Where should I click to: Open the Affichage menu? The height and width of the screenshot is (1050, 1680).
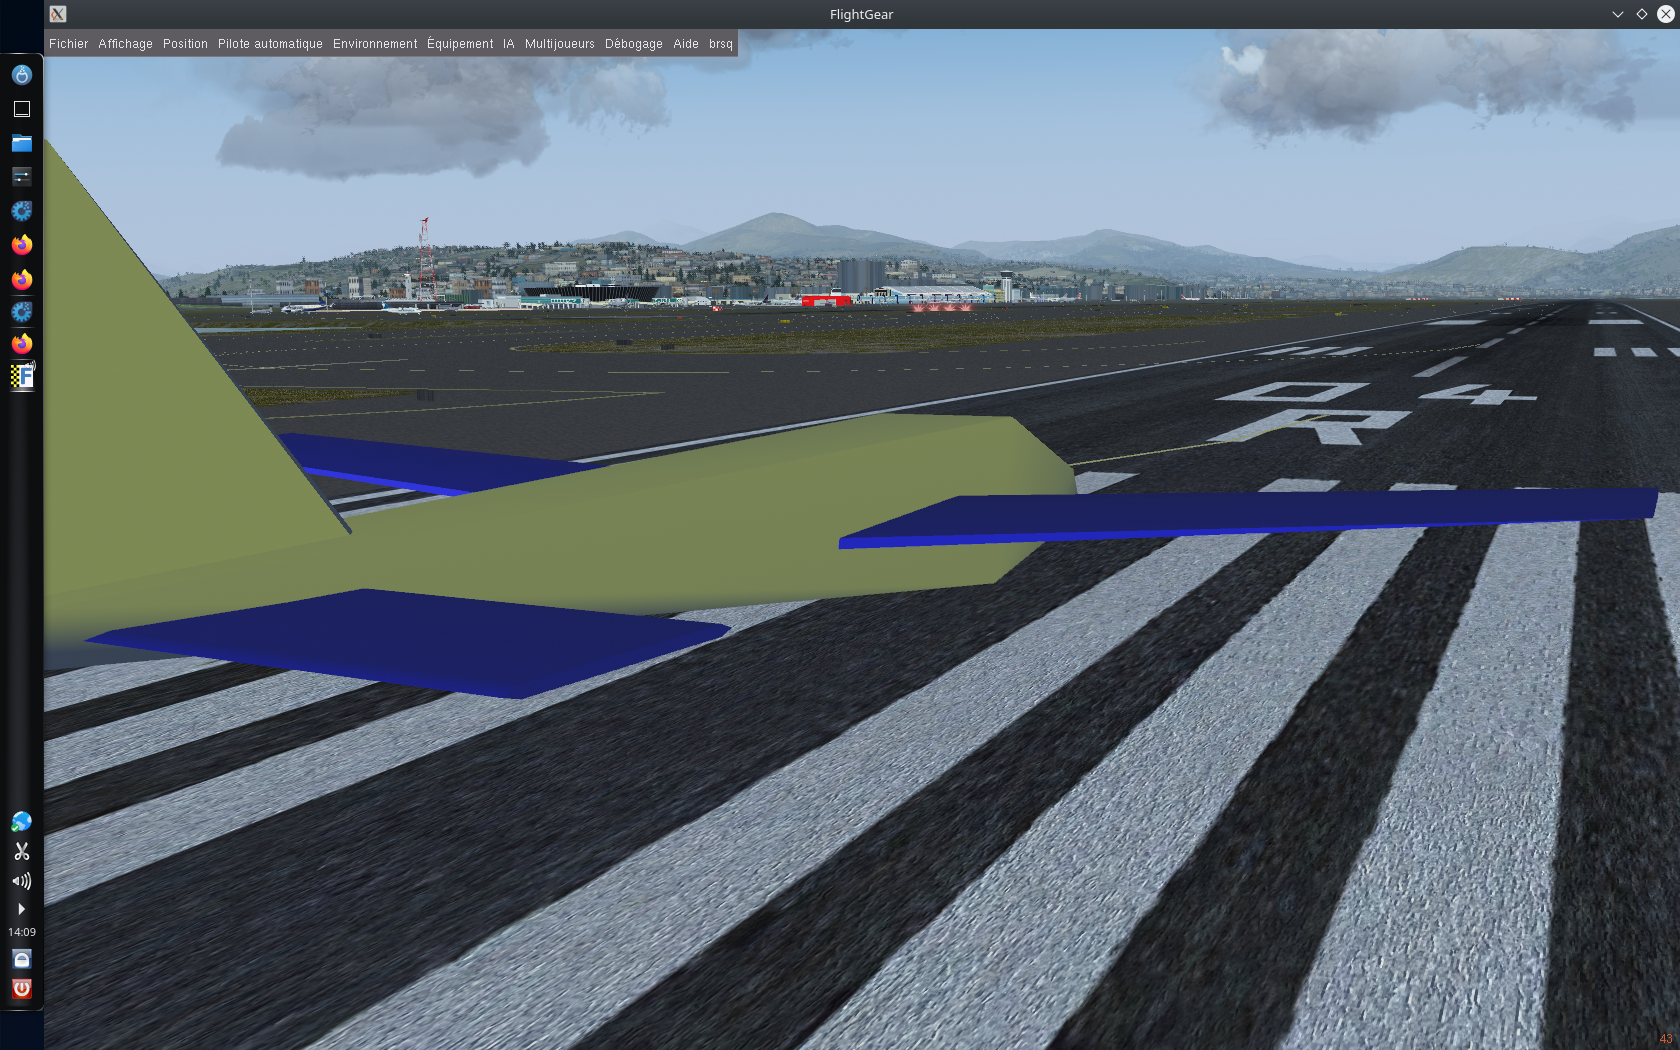(x=125, y=44)
